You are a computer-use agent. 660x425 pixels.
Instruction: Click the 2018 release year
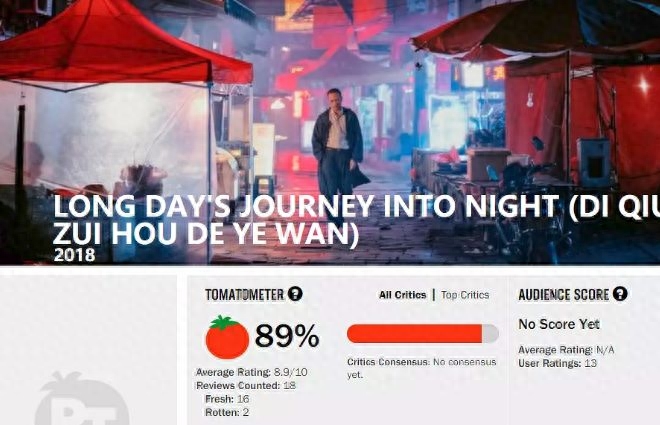click(x=74, y=255)
